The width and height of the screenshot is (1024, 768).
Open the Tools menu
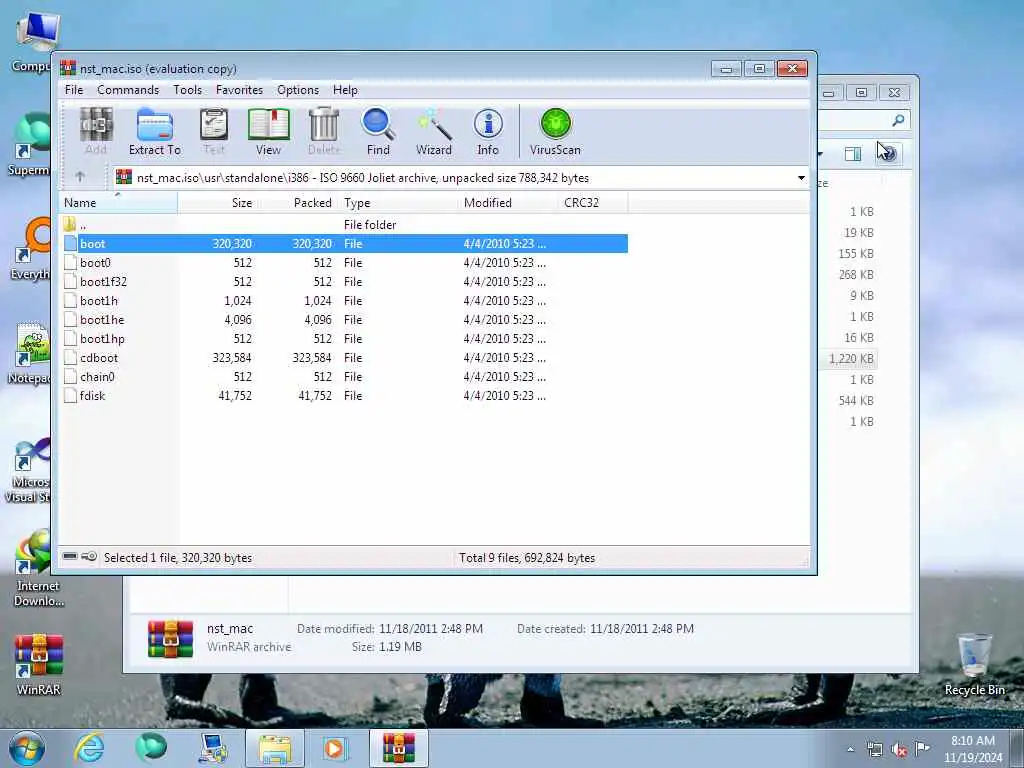click(187, 90)
